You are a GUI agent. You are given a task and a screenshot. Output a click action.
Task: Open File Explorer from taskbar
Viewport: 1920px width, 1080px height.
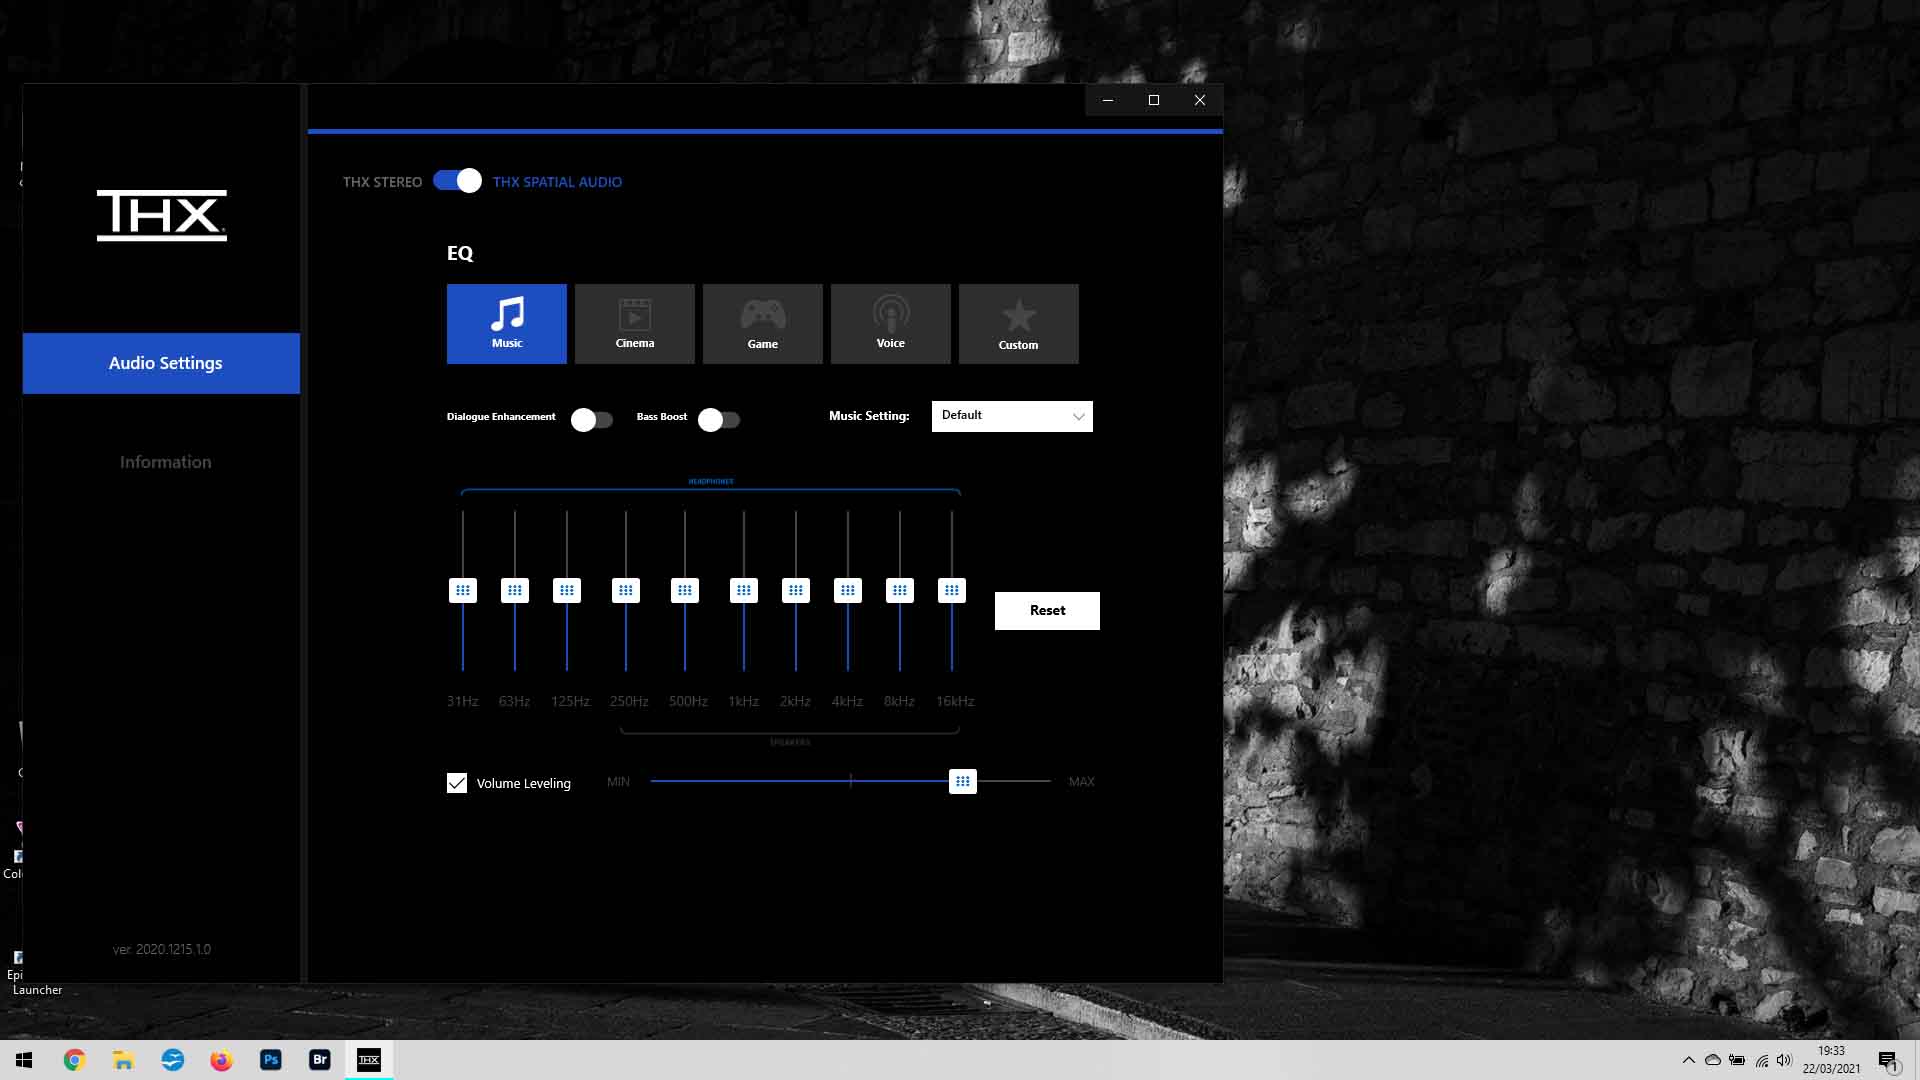point(123,1060)
